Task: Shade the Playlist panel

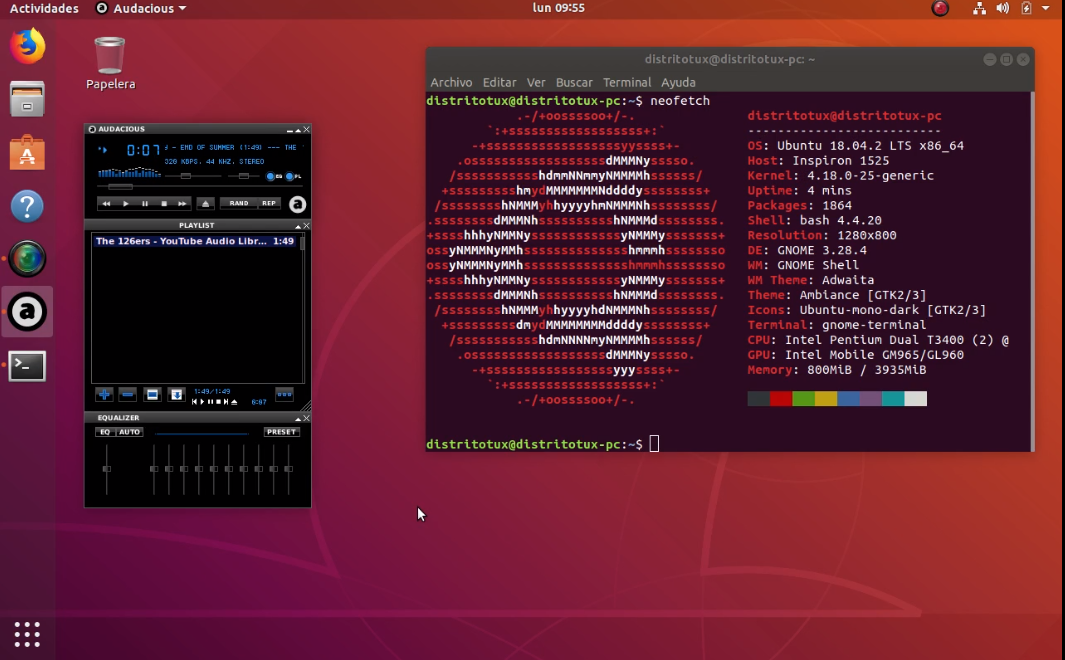Action: (297, 225)
